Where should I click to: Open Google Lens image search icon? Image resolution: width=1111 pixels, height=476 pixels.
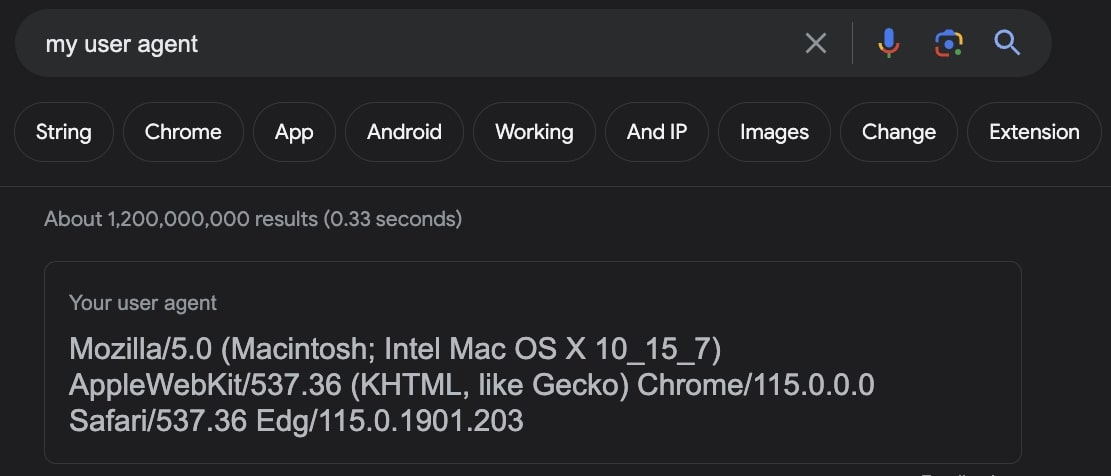(x=948, y=43)
